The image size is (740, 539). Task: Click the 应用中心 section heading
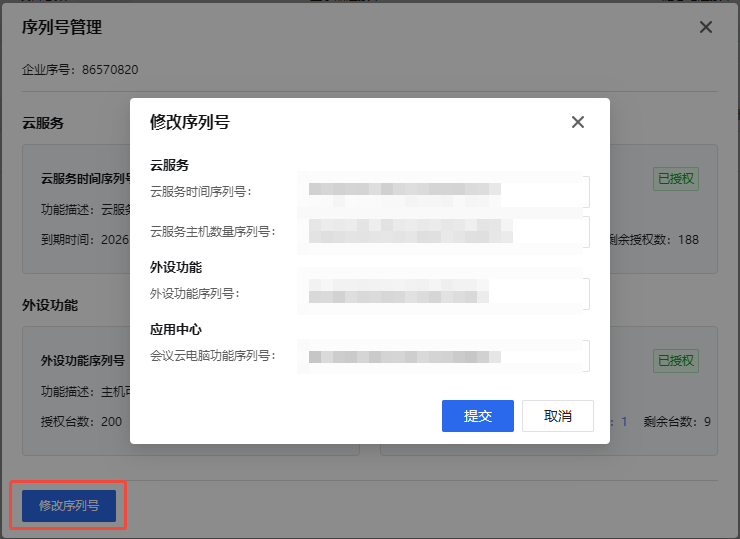pyautogui.click(x=177, y=329)
